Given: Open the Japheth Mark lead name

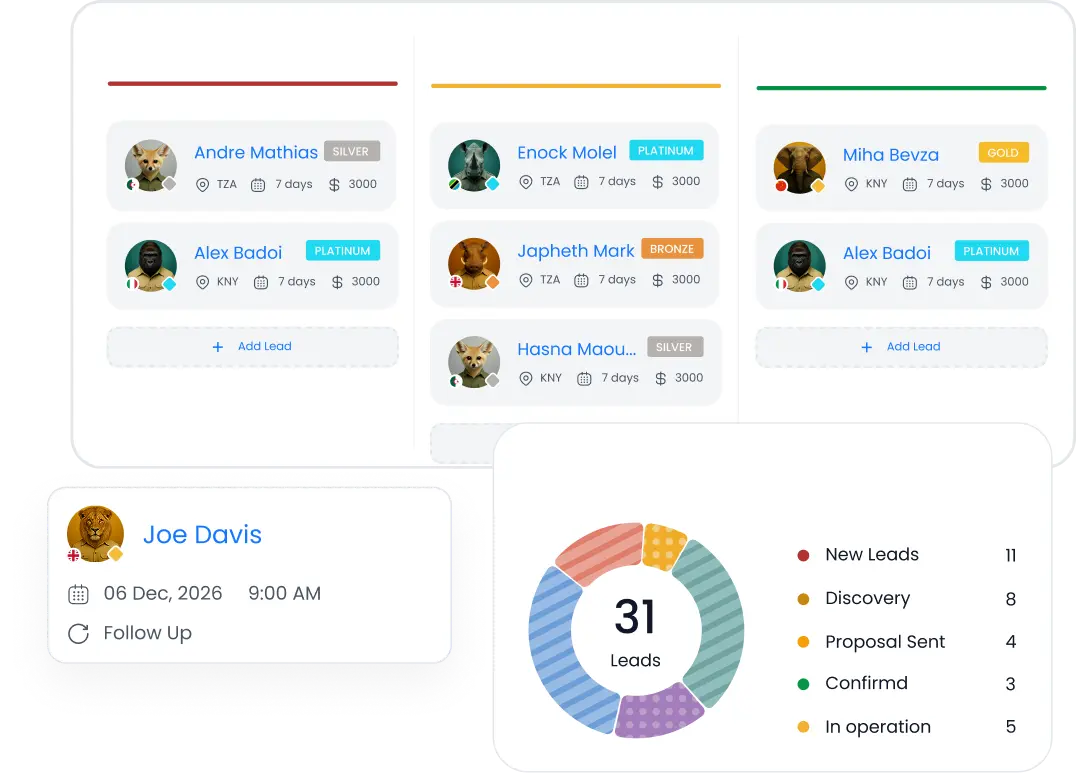Looking at the screenshot, I should click(x=576, y=251).
